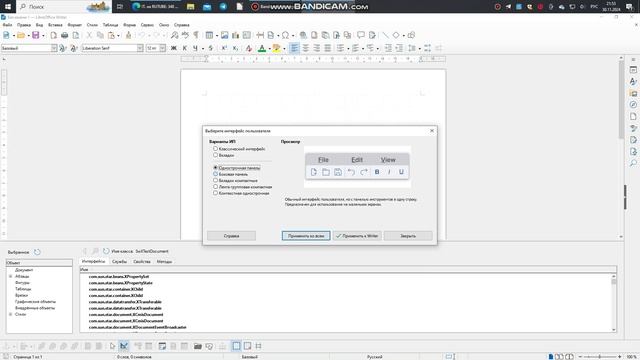Open the Формат menu
Screen dimensions: 640x360
(75, 25)
